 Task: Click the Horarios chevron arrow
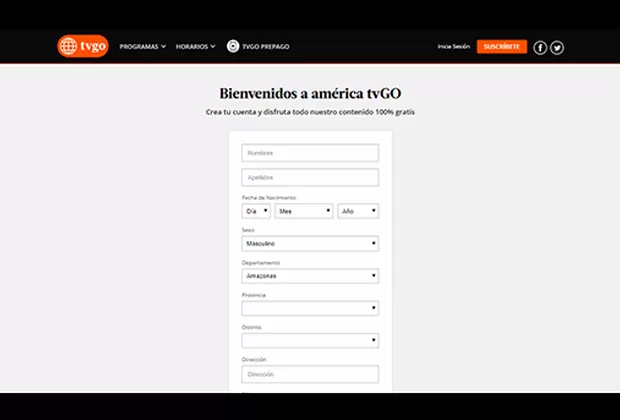point(213,46)
